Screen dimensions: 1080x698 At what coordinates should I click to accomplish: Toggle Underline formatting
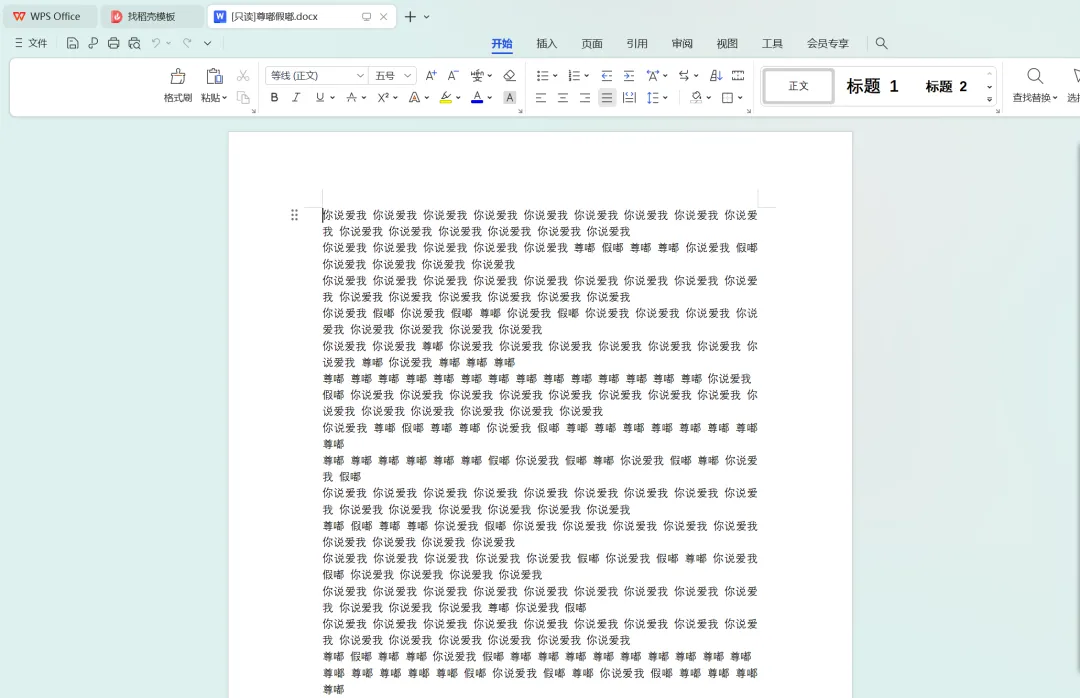coord(320,98)
